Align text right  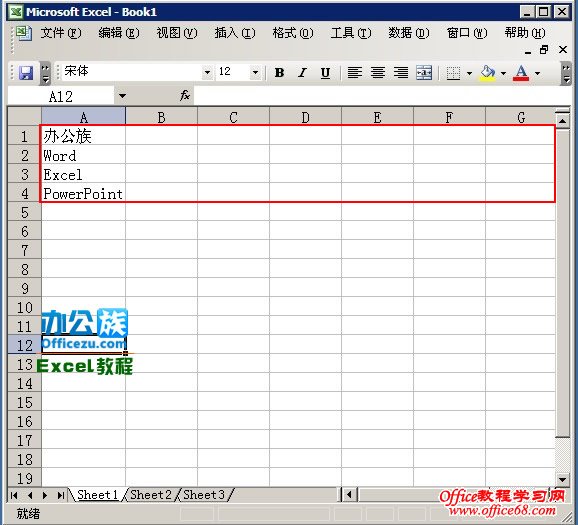point(401,73)
